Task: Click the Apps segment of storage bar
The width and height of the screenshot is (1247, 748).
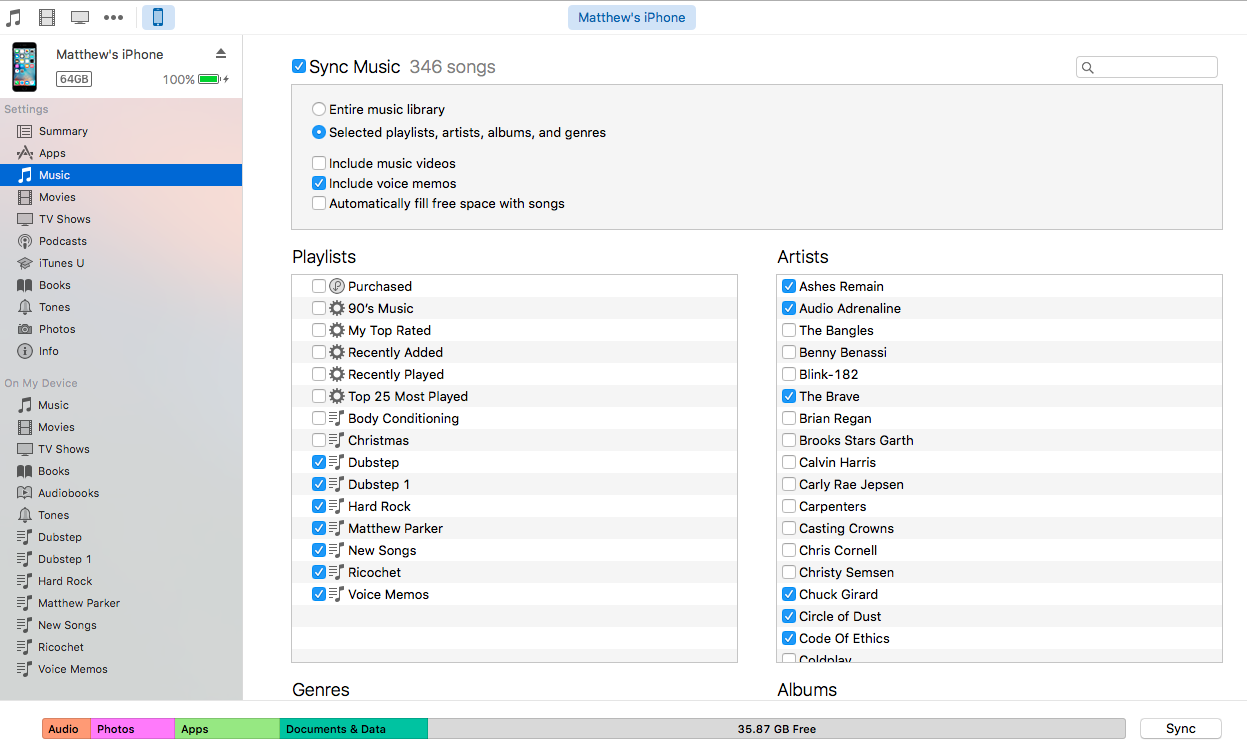Action: pyautogui.click(x=227, y=729)
